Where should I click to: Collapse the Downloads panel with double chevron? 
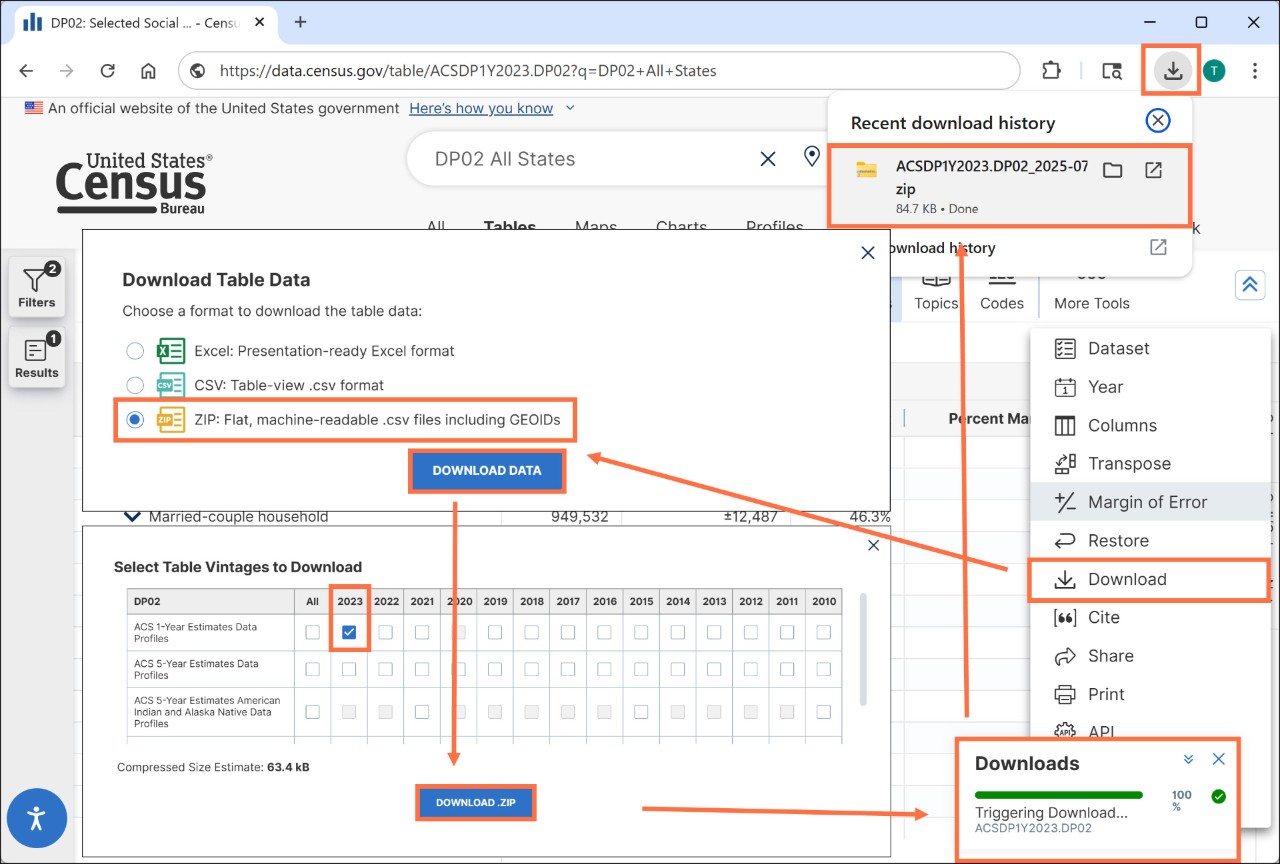(1188, 759)
